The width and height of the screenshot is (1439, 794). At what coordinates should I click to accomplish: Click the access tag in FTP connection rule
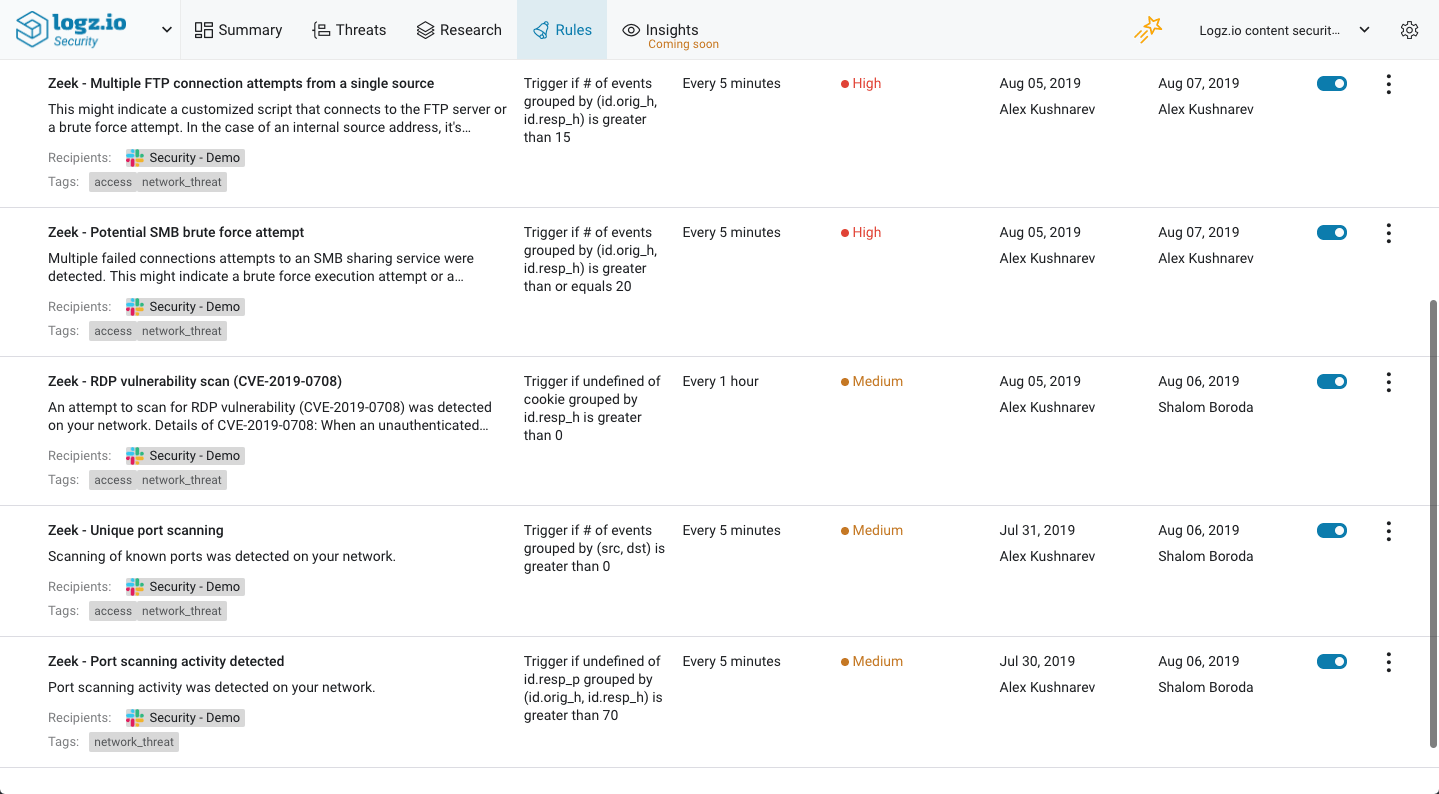[113, 182]
